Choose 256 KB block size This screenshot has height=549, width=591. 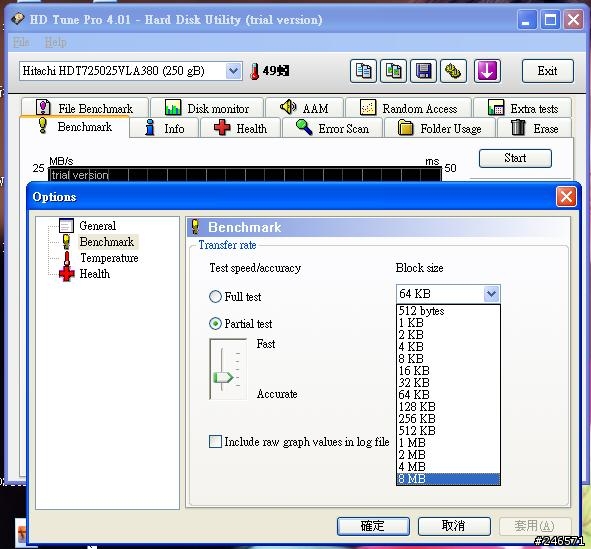[448, 419]
